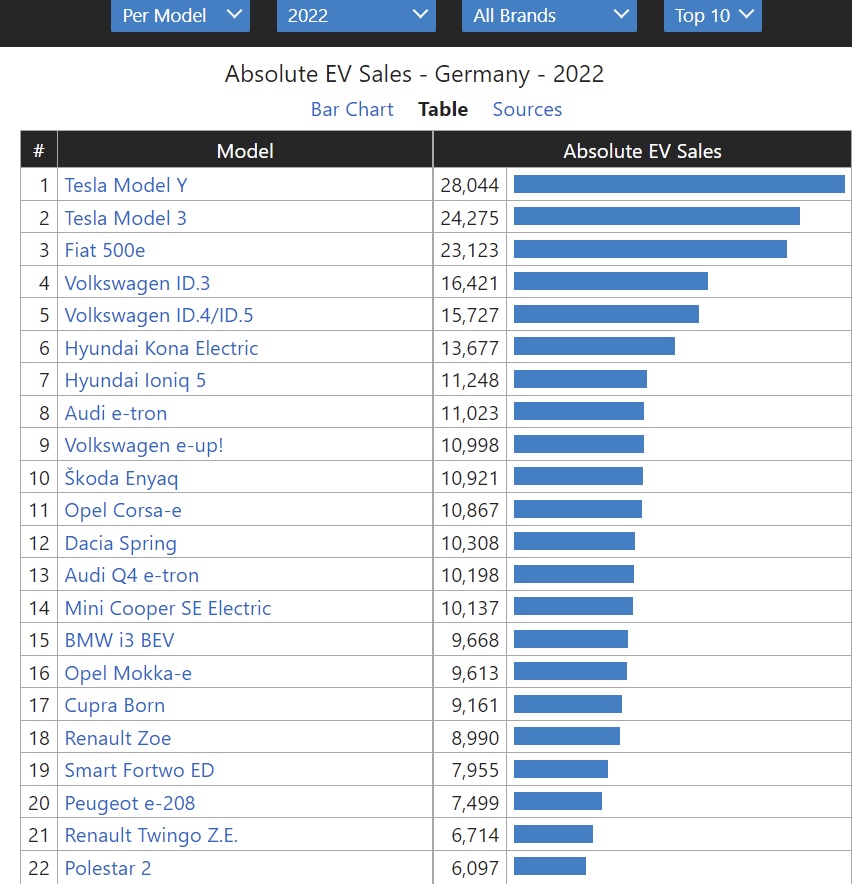Open the Per Model dropdown

[x=180, y=16]
